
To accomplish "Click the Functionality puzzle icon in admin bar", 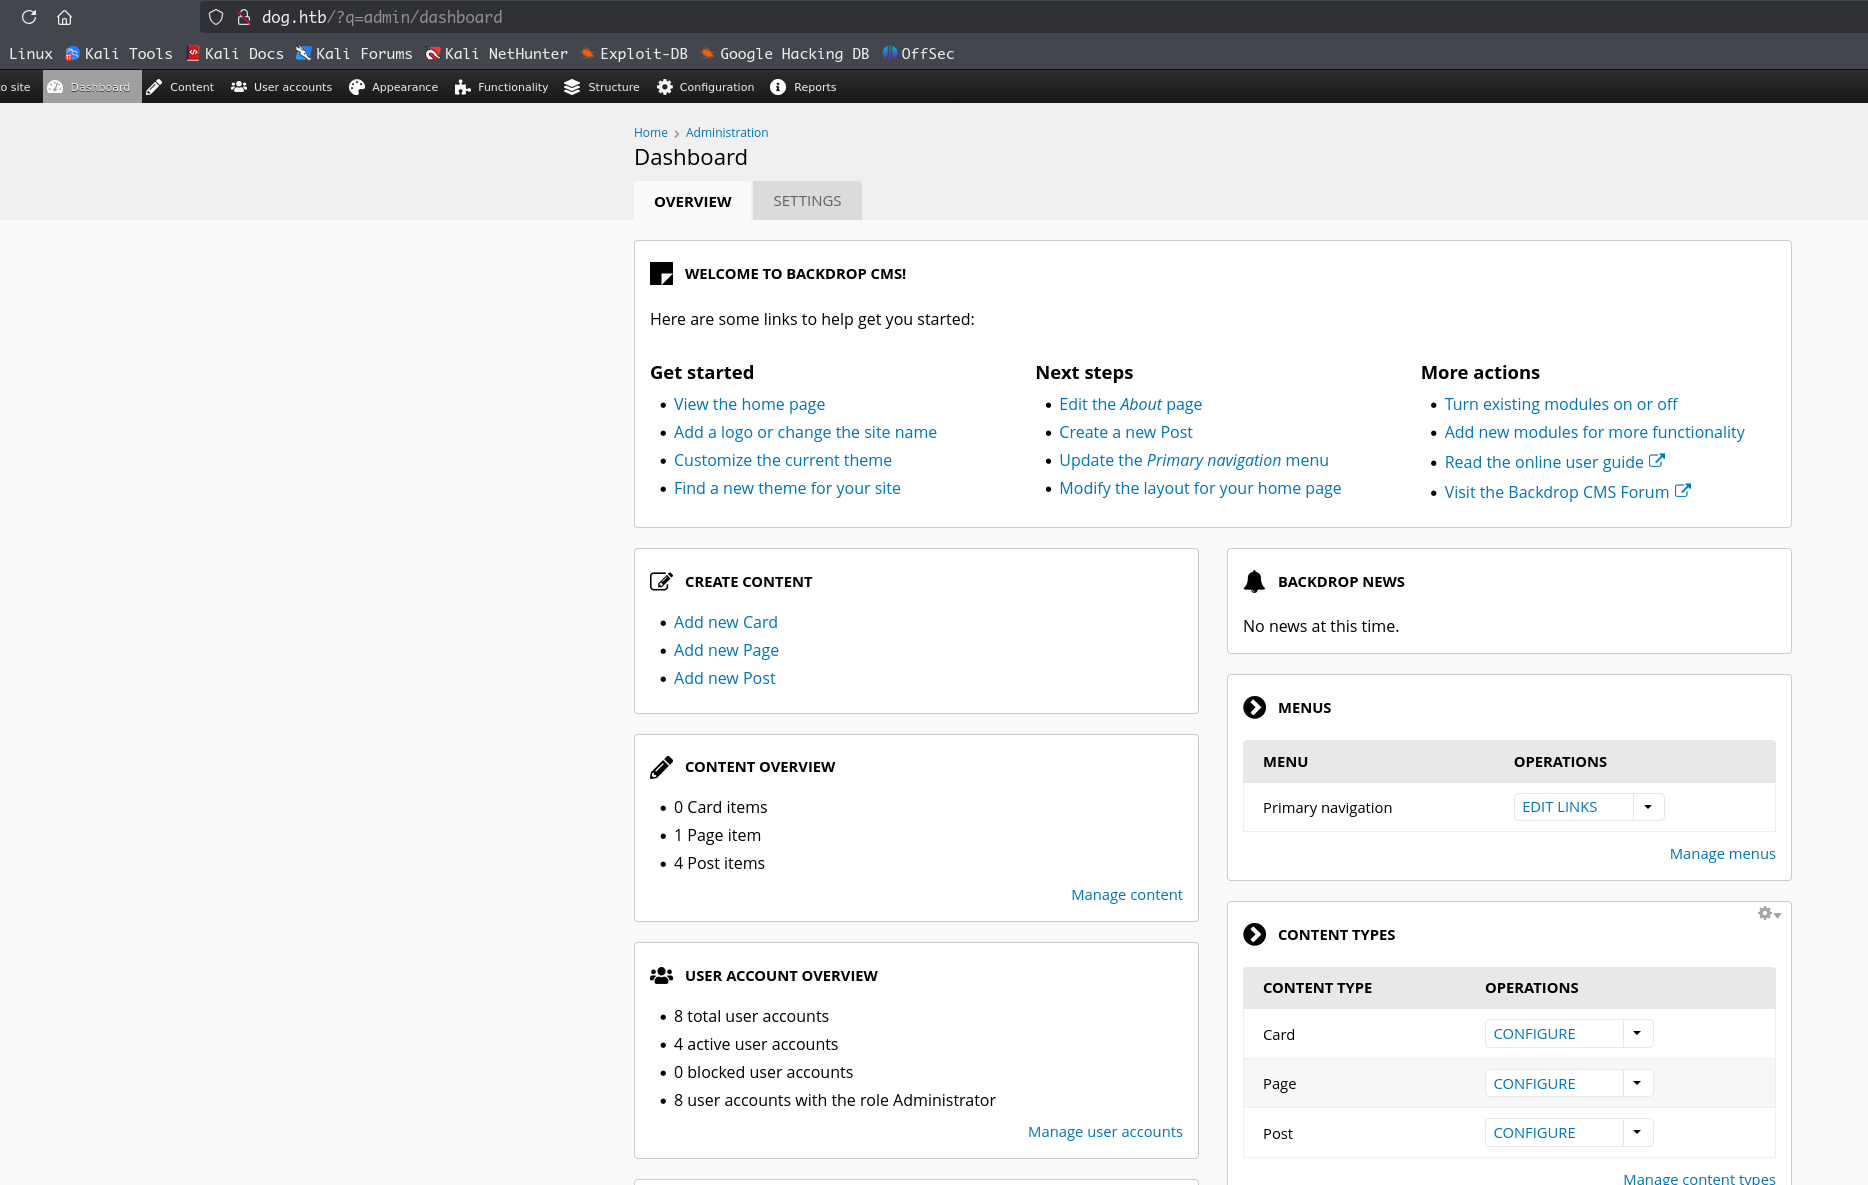I will pos(462,87).
